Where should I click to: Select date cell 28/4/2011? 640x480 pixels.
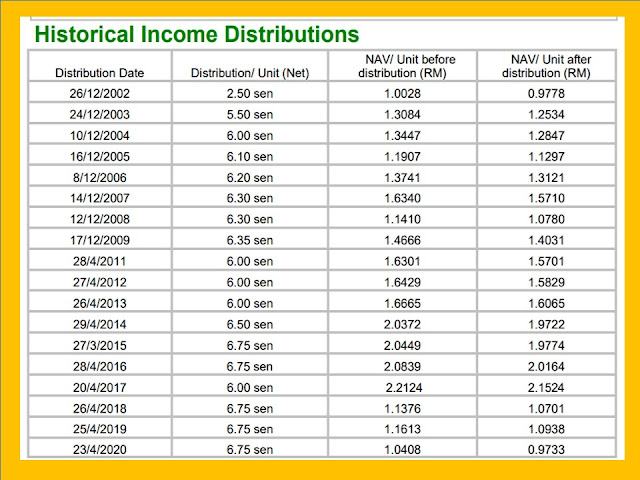100,262
